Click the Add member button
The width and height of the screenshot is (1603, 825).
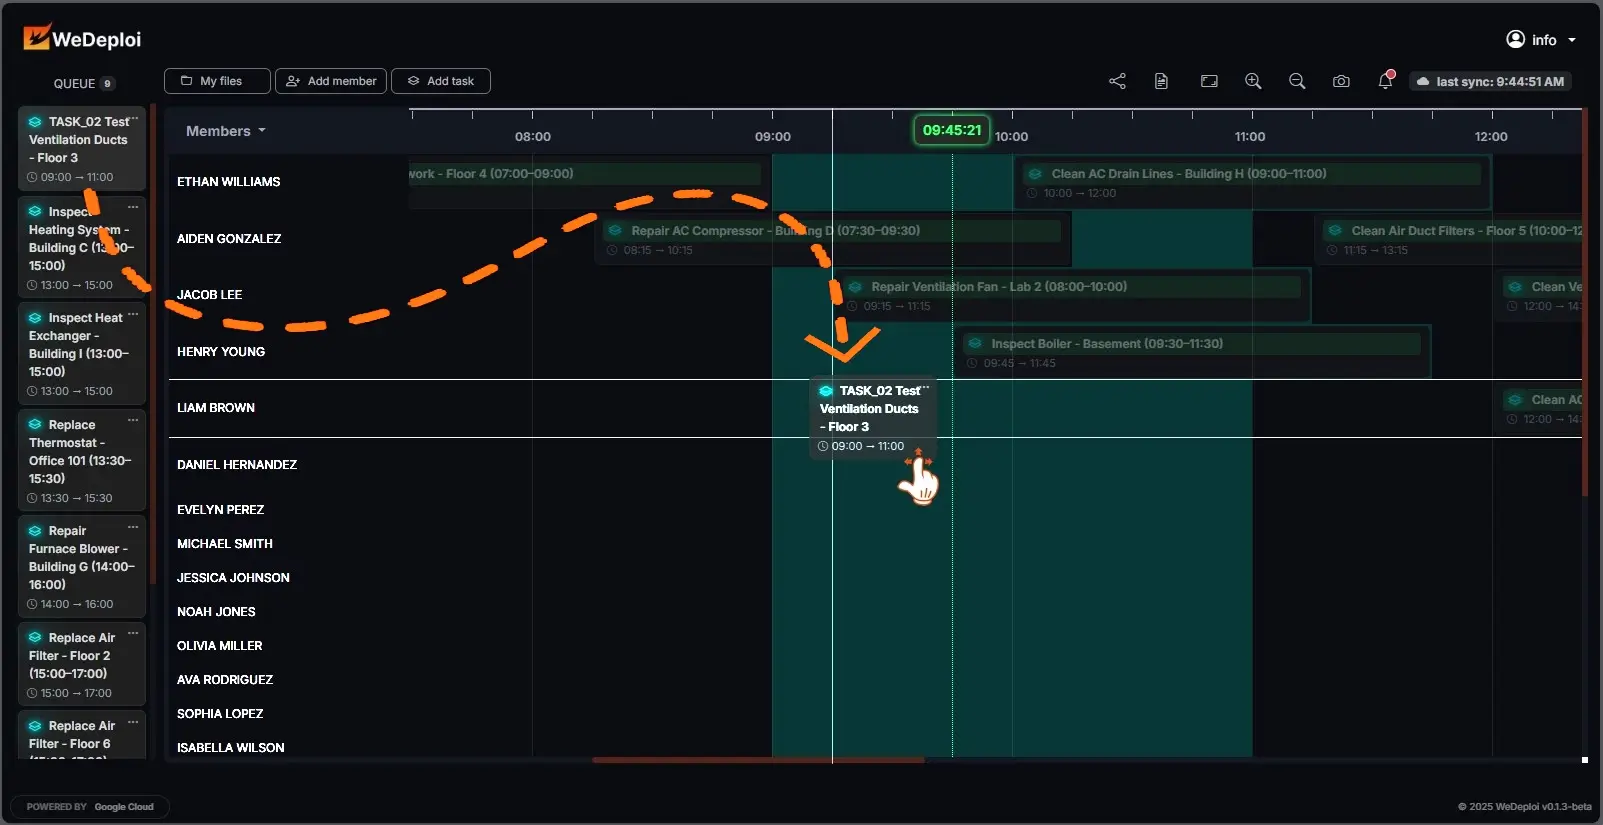click(332, 81)
